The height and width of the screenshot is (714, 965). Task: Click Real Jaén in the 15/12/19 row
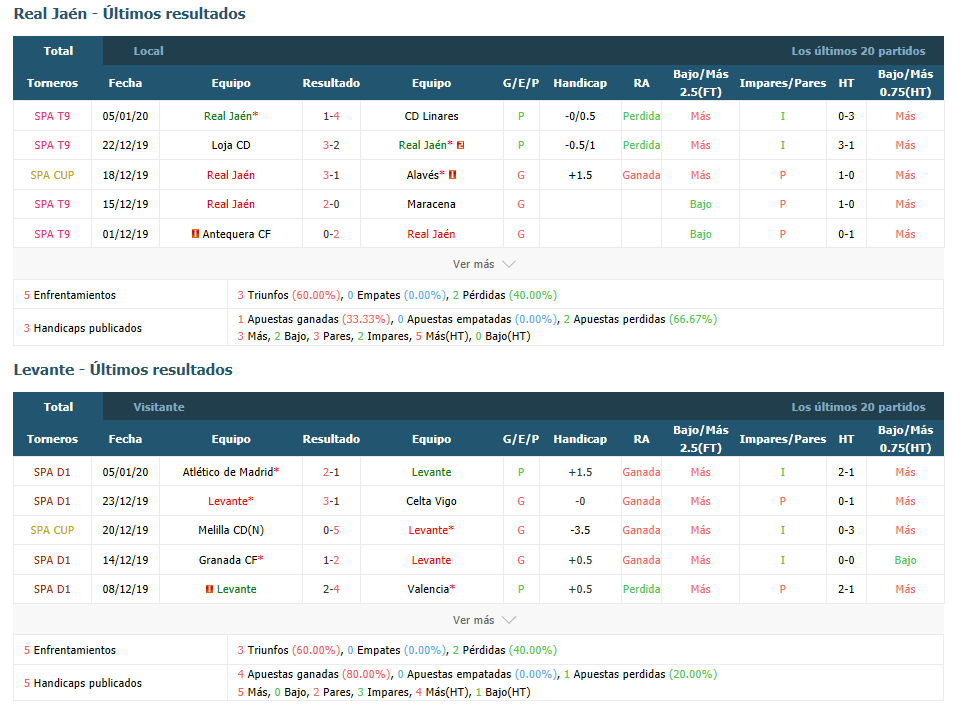click(231, 204)
